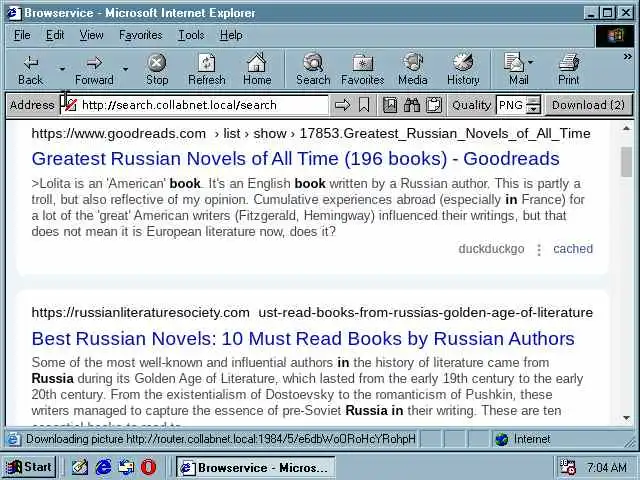Screen dimensions: 640x480
Task: Click the Internet zone globe in the status bar
Action: point(501,439)
